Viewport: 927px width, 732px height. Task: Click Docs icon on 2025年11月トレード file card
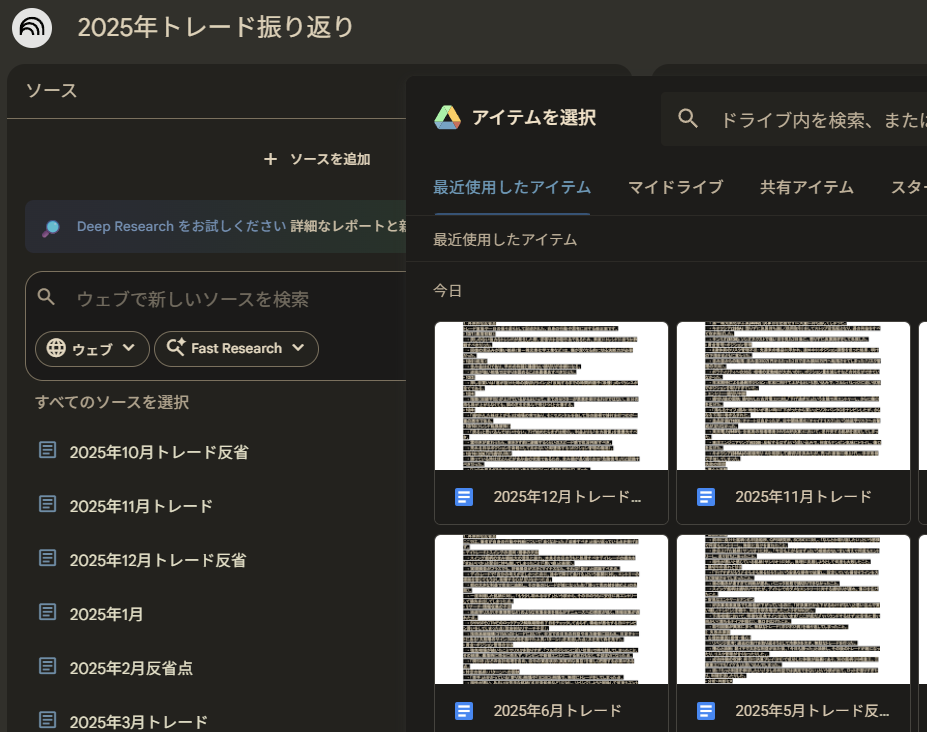(706, 497)
